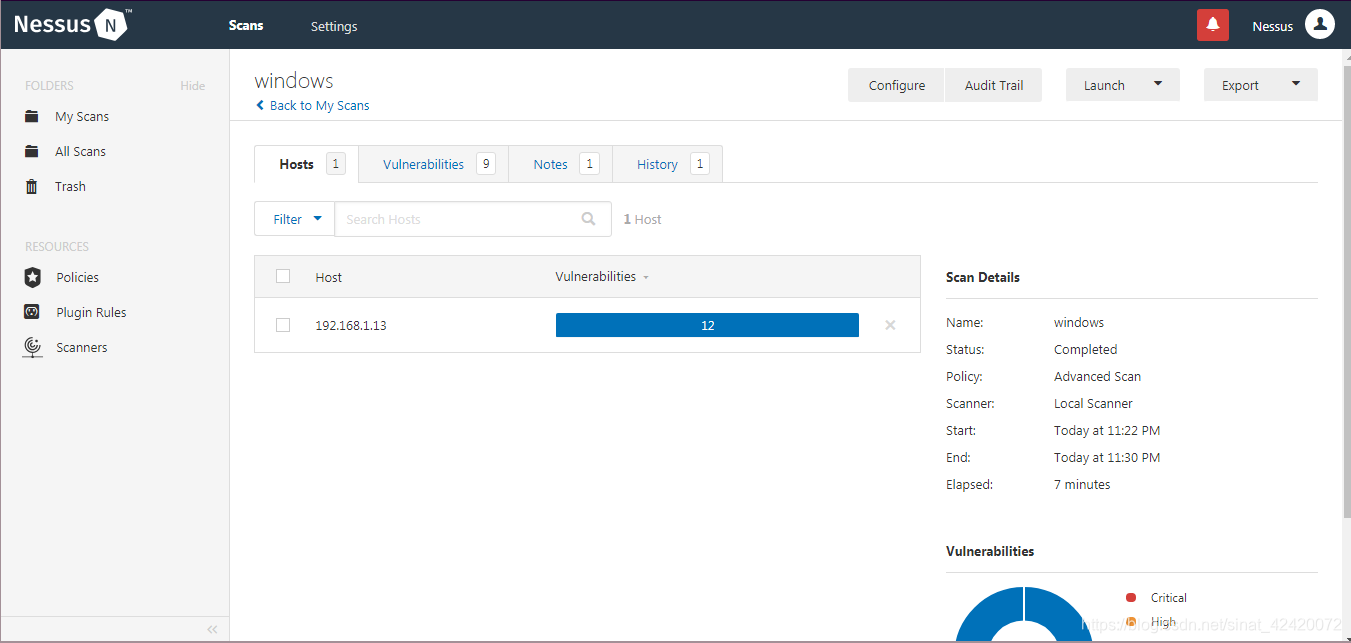Open the History tab
The width and height of the screenshot is (1351, 643).
click(x=667, y=164)
